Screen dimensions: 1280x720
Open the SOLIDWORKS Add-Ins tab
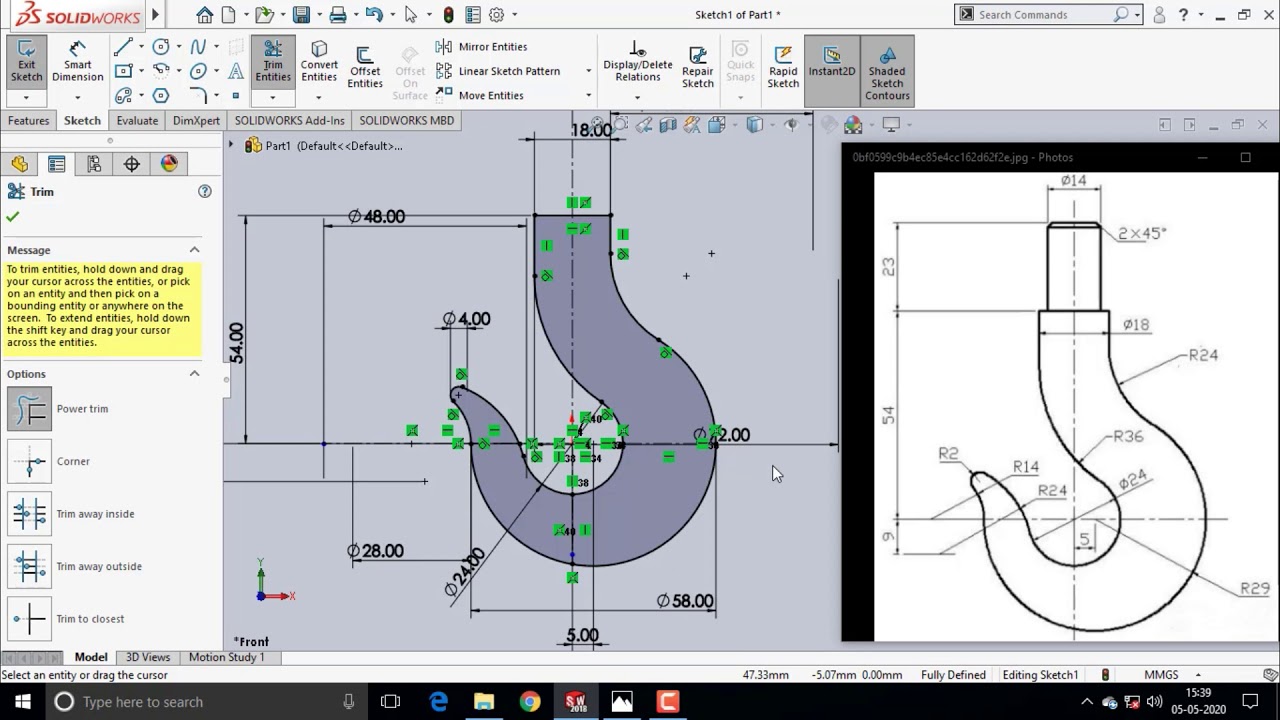(x=289, y=120)
